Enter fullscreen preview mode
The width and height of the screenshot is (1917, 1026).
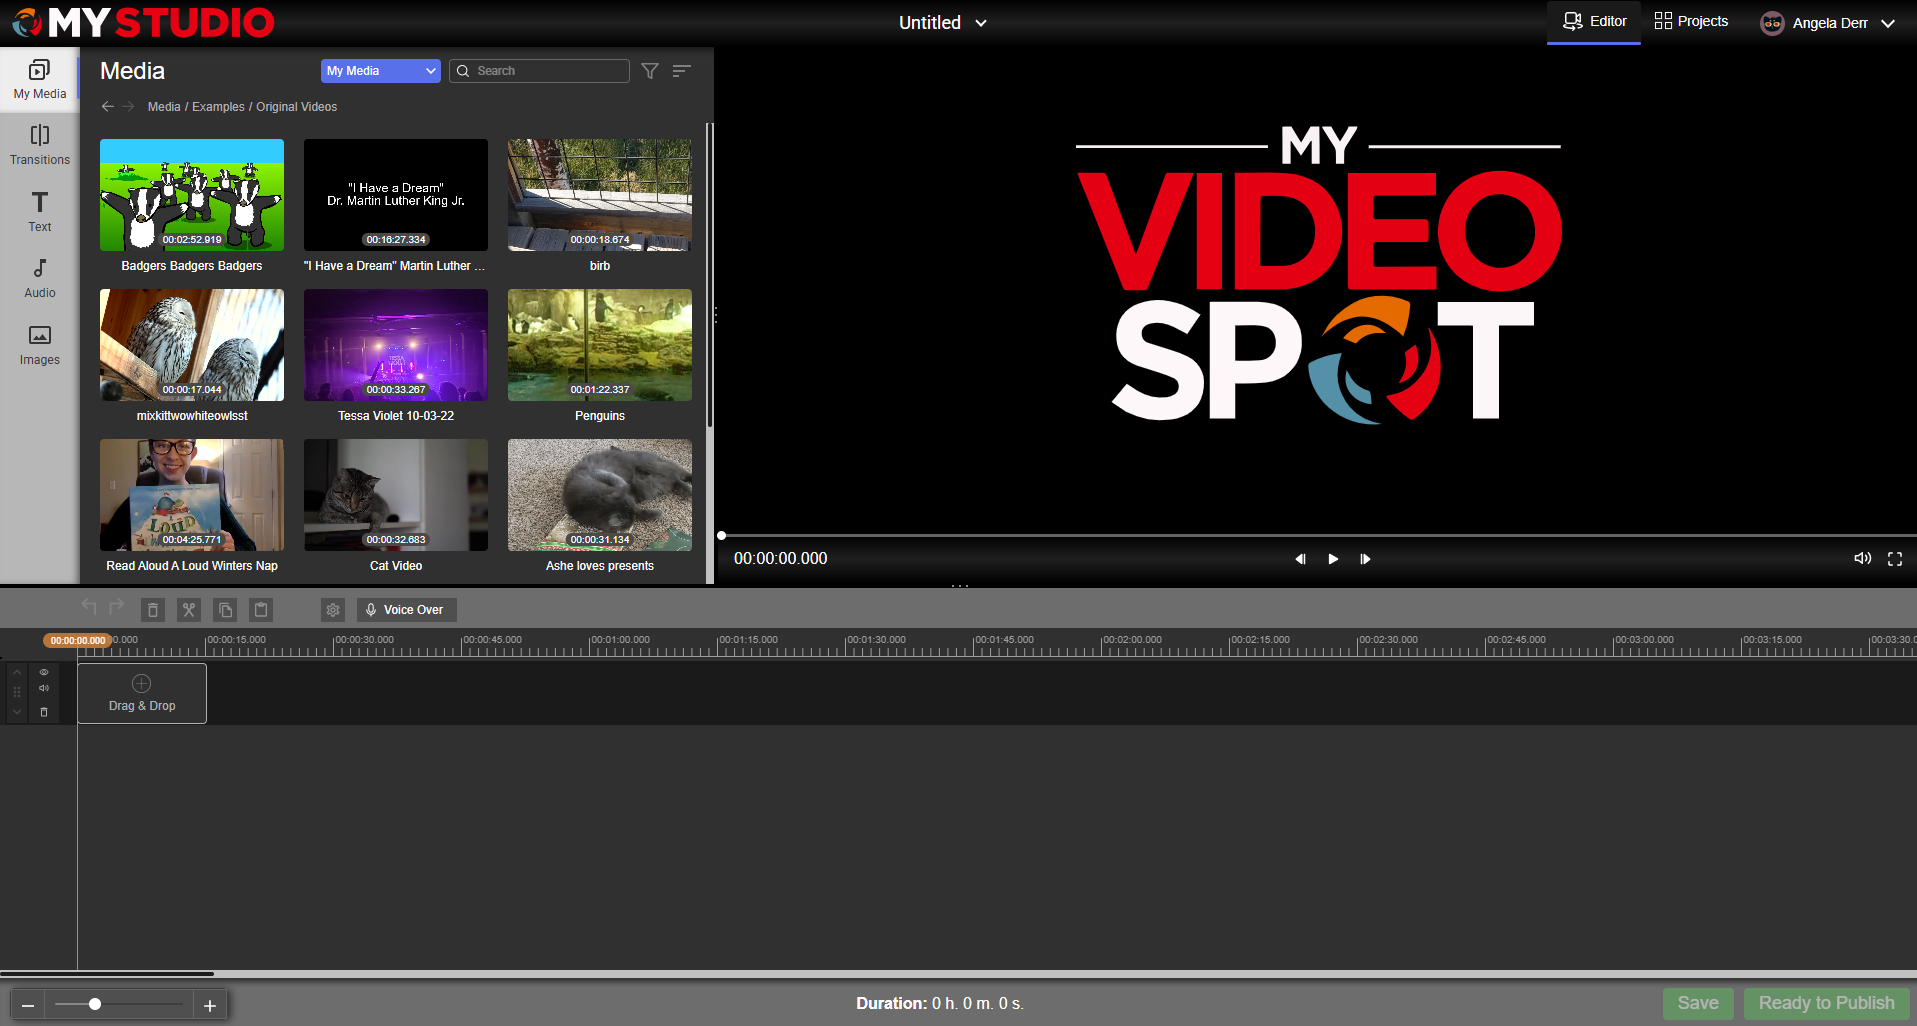click(x=1894, y=559)
